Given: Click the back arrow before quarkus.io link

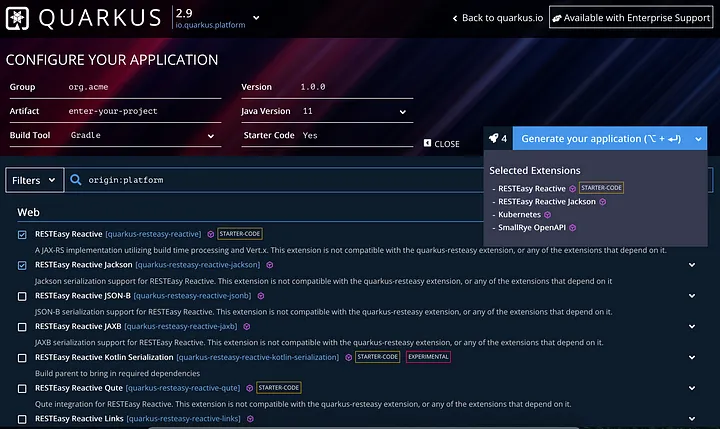Looking at the screenshot, I should tap(455, 18).
